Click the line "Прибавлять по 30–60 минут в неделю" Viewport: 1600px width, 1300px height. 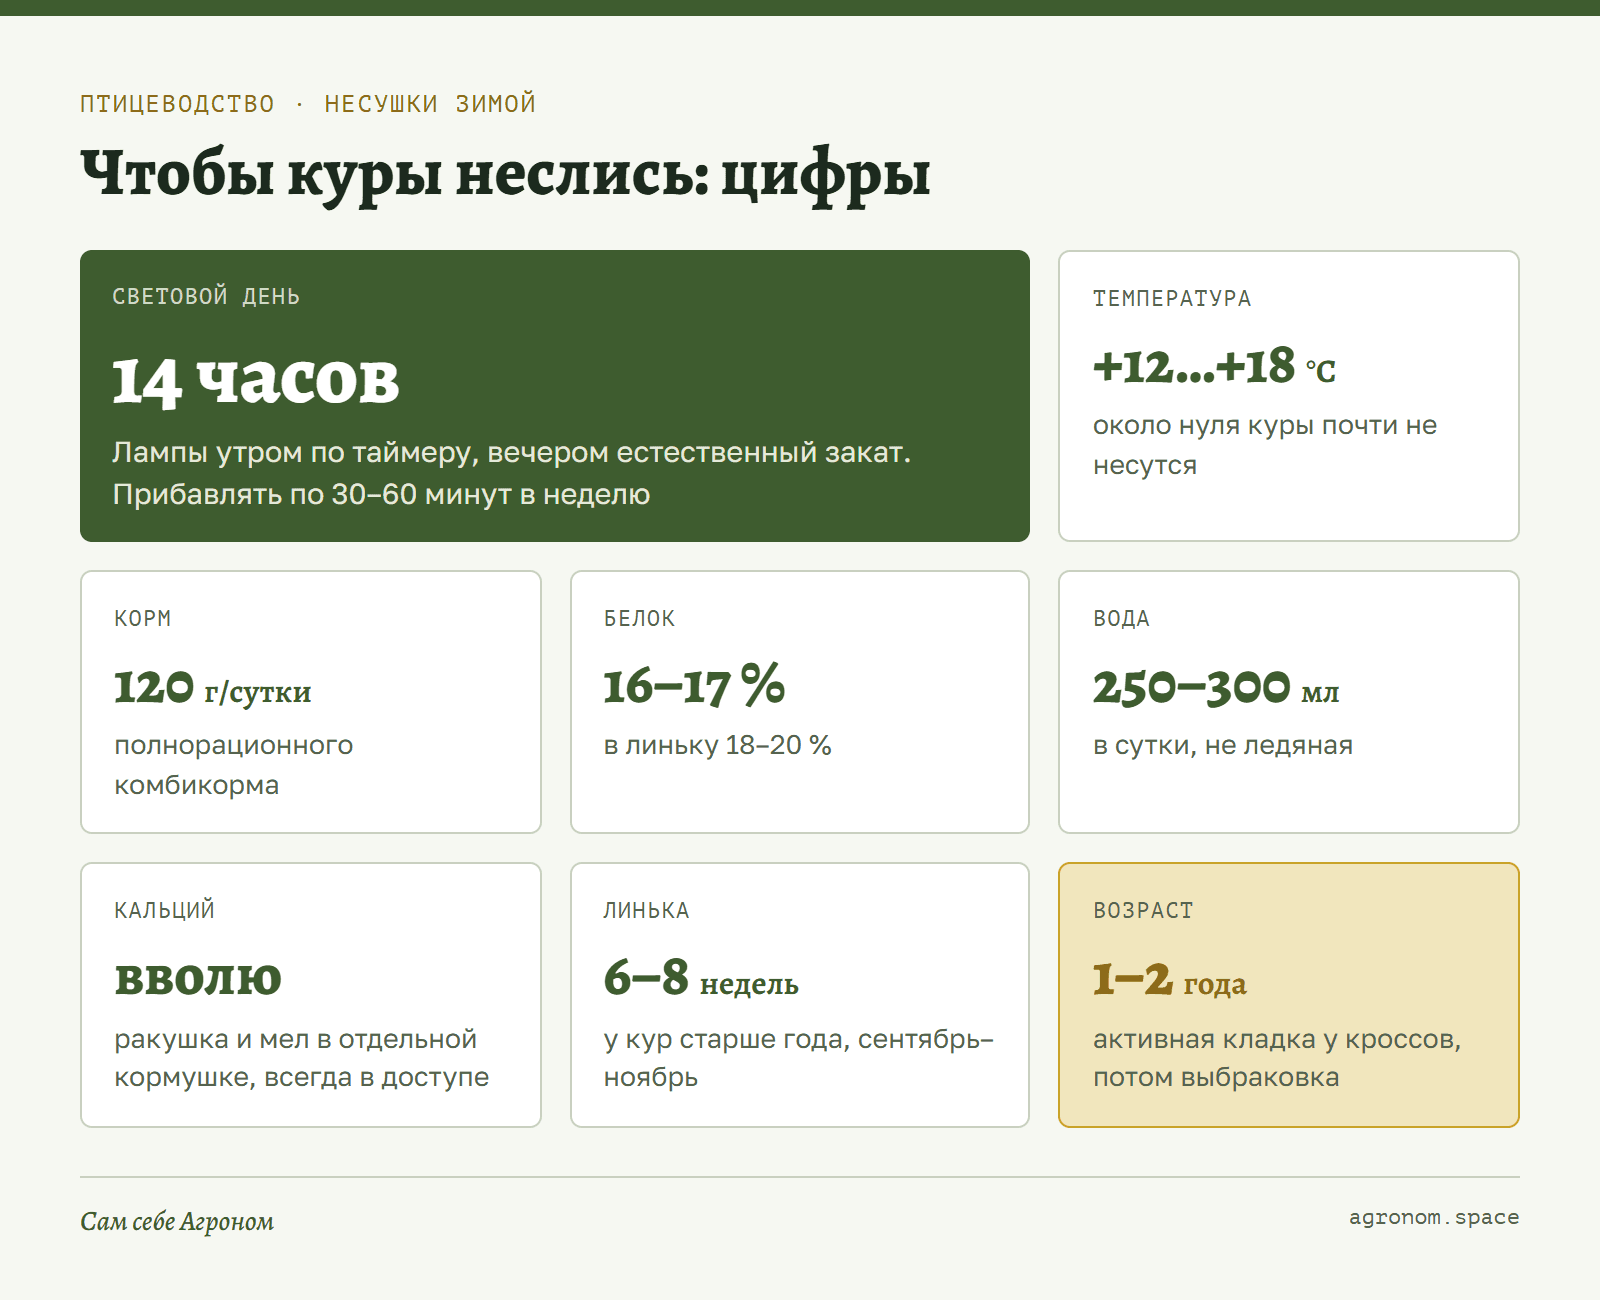381,495
